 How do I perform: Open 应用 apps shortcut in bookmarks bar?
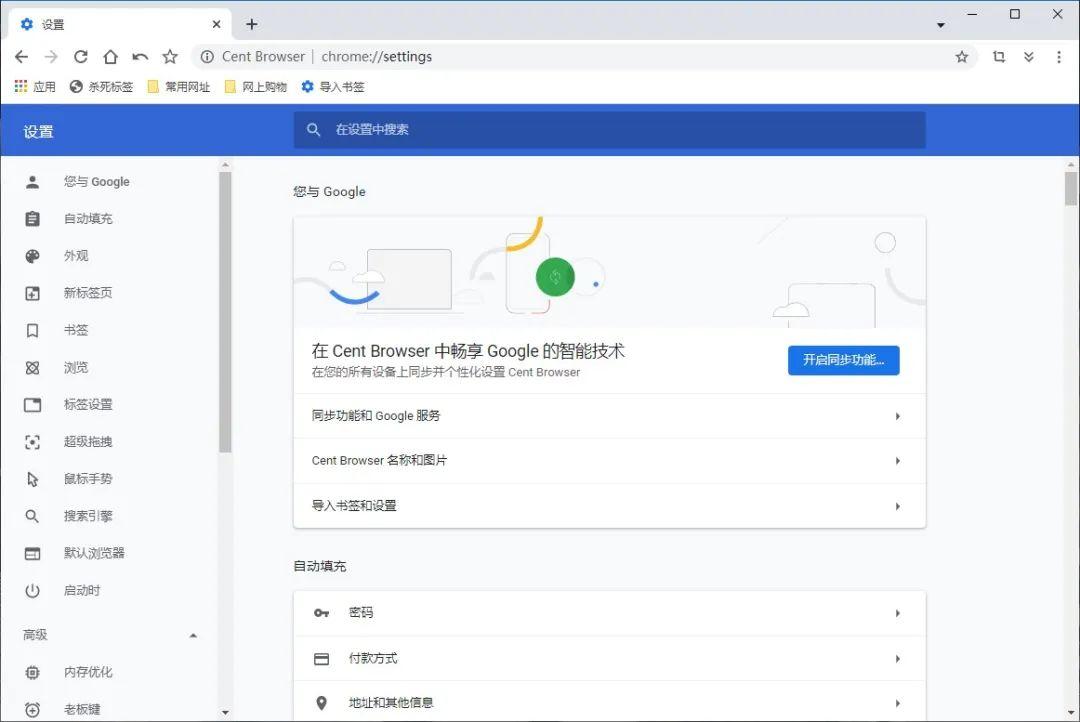(35, 86)
